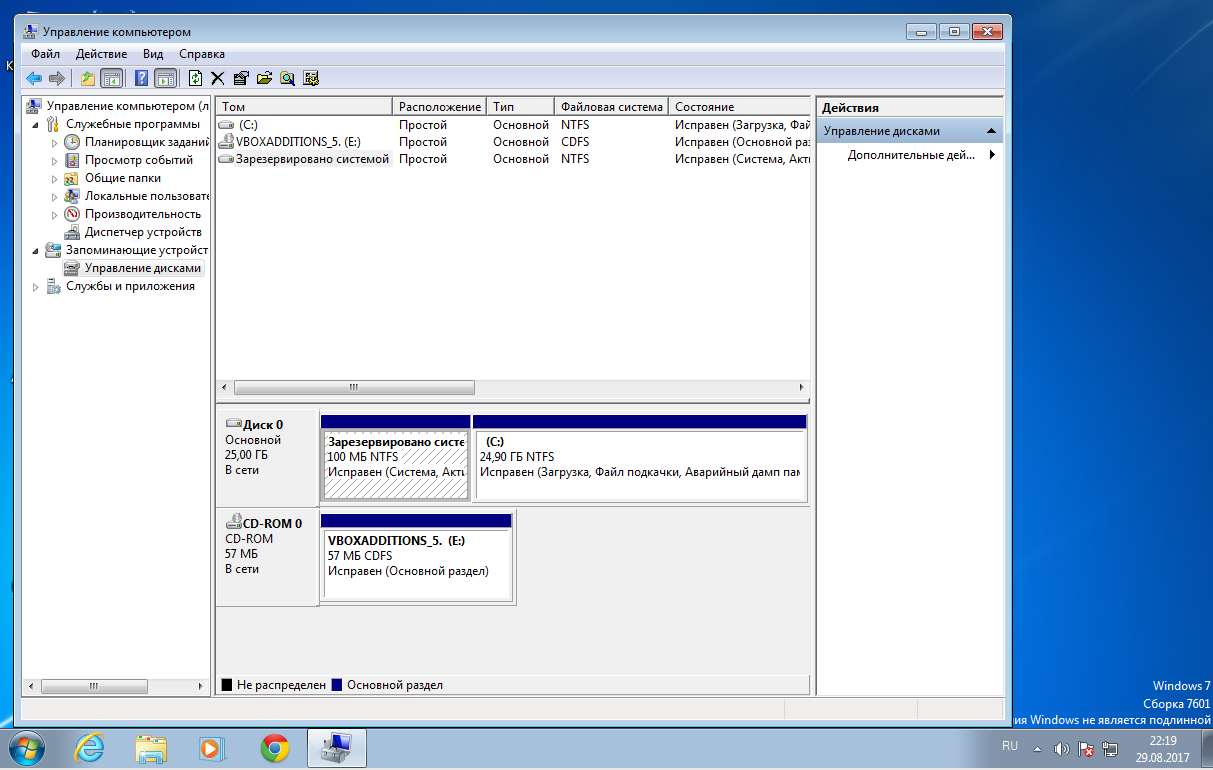Click the settings list toolbar icon

311,78
